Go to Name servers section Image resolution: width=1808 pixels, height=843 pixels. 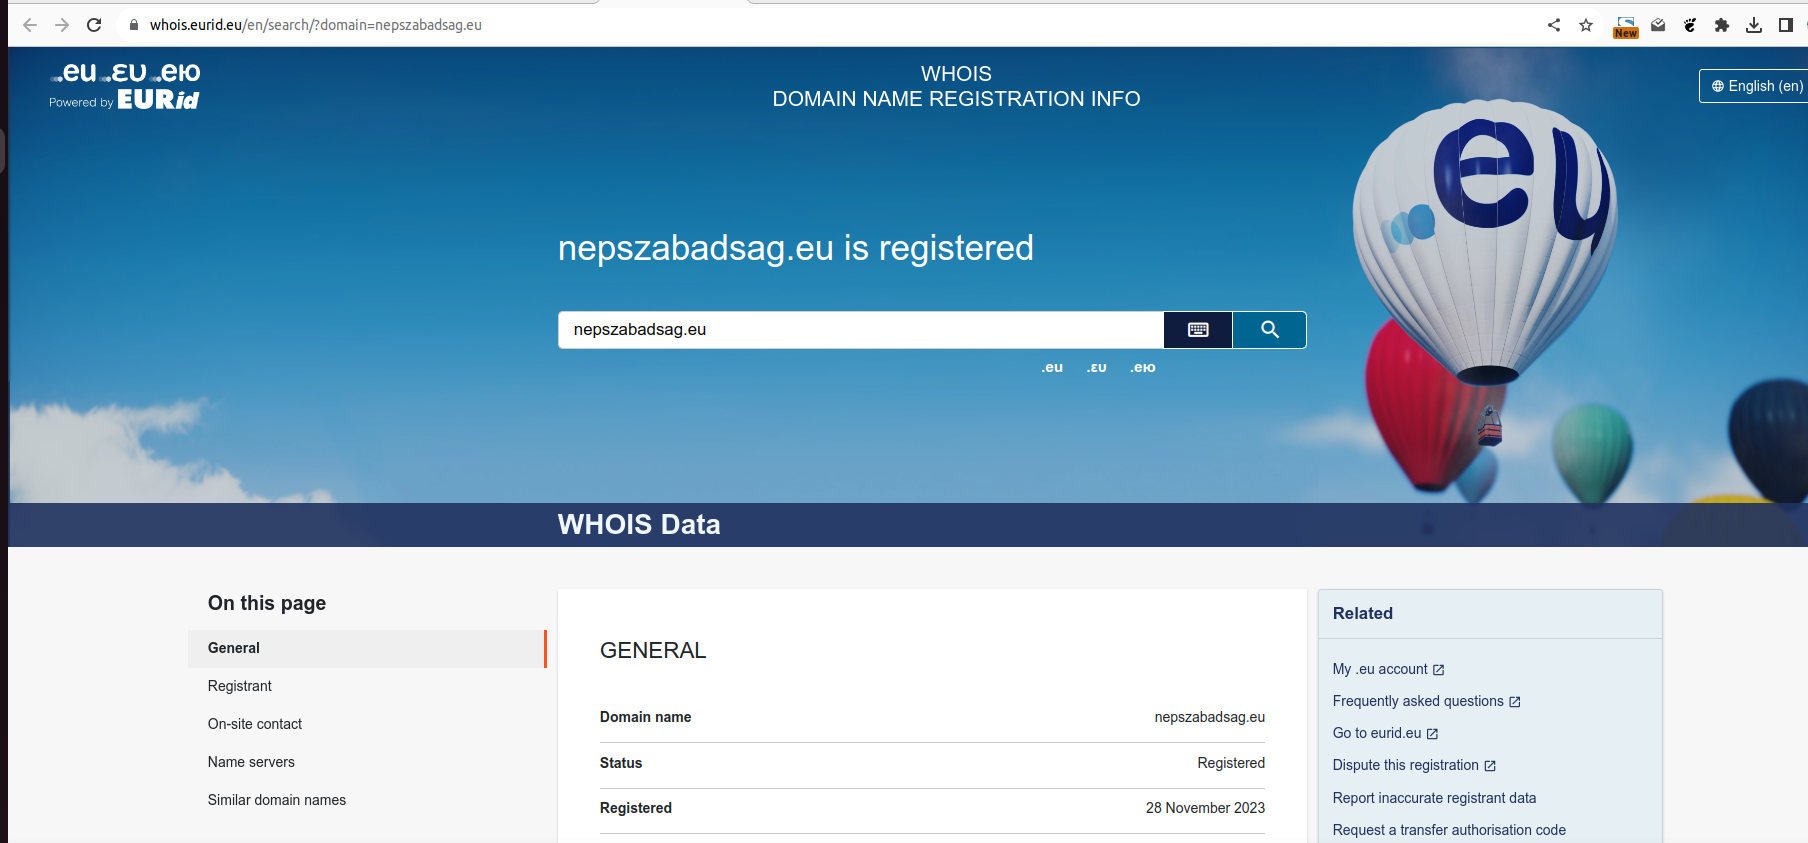click(251, 762)
